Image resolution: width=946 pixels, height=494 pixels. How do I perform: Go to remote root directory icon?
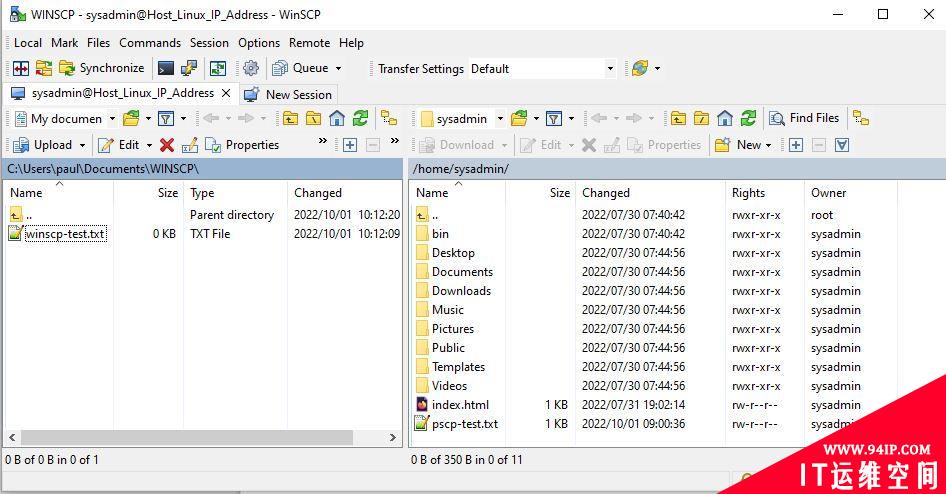(x=702, y=118)
